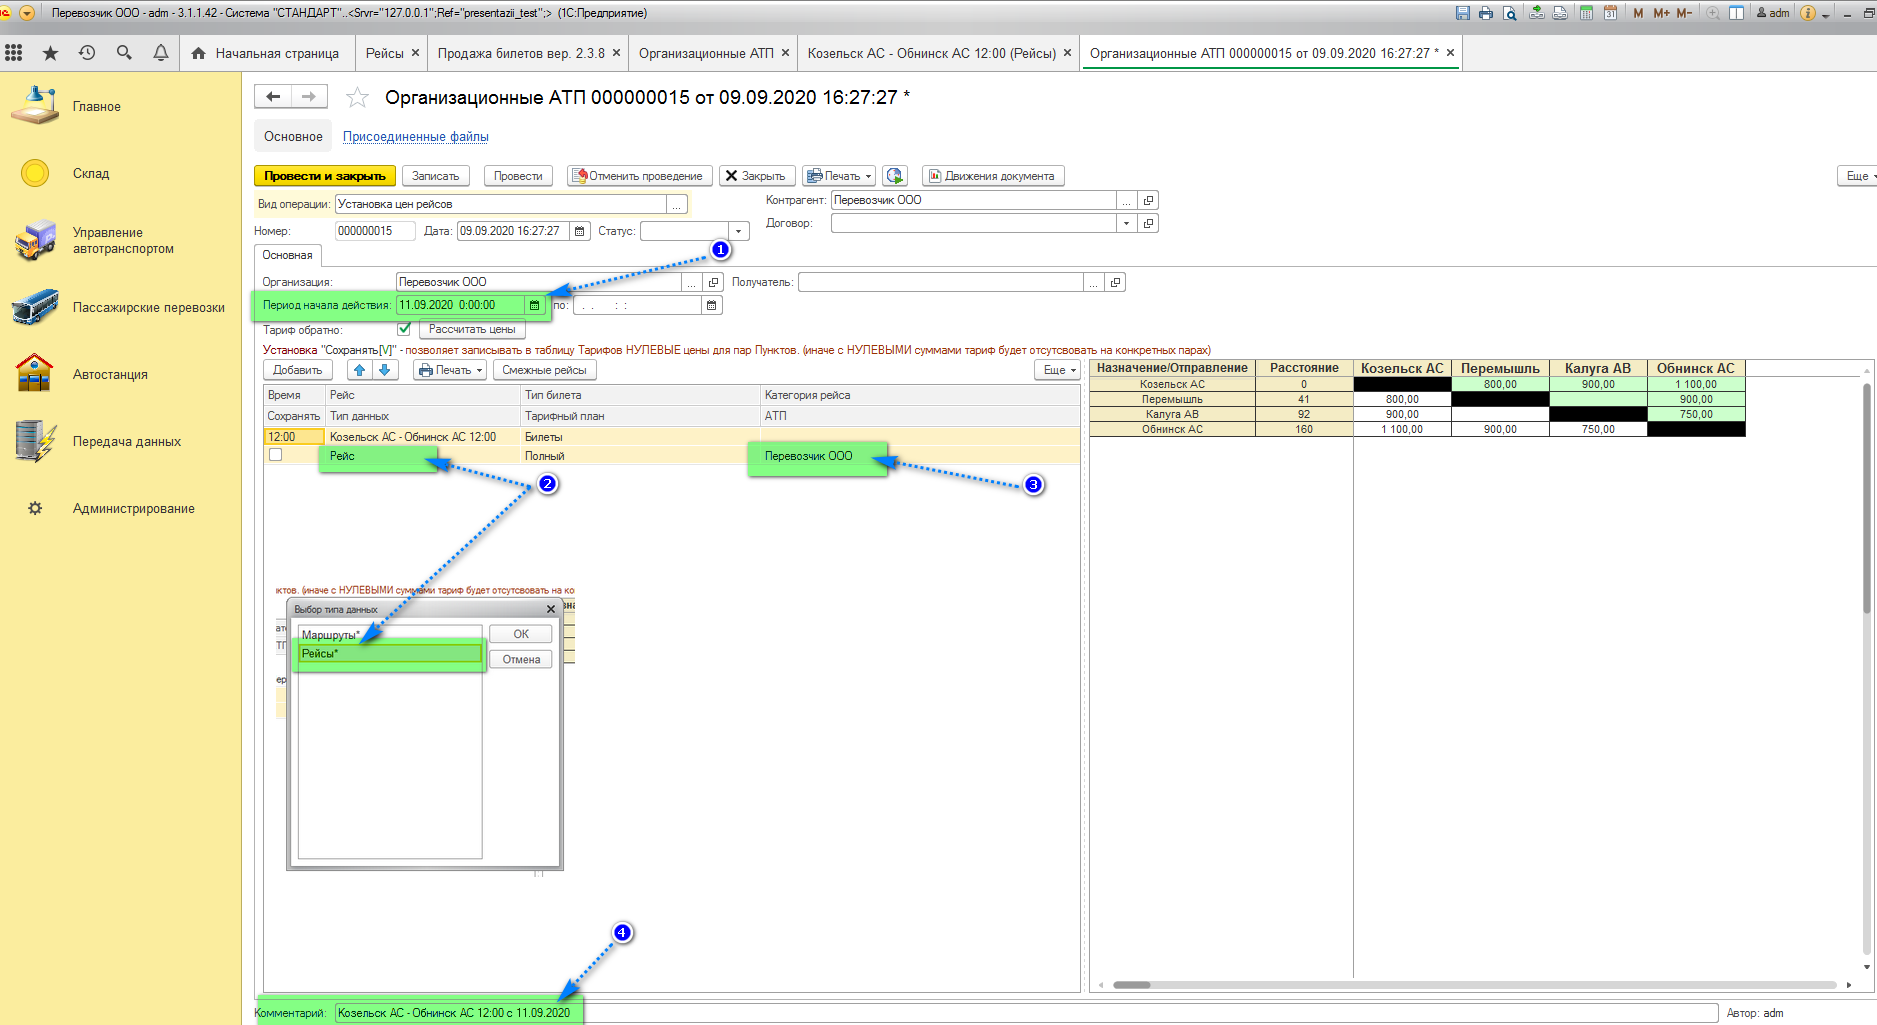1877x1025 pixels.
Task: Click the favorites star in the top toolbar
Action: [x=50, y=53]
